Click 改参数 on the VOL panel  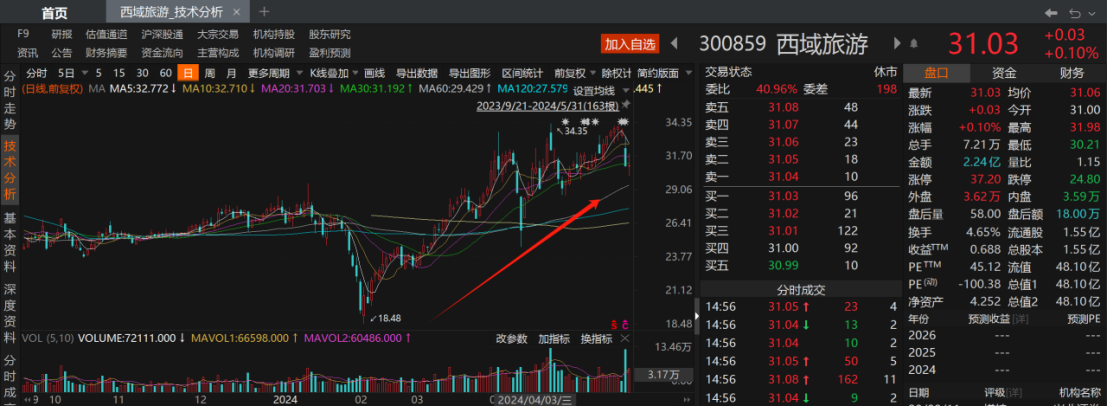coord(511,338)
